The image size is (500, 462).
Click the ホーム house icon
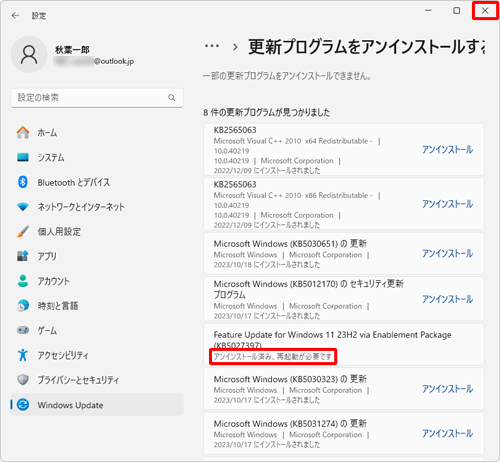(x=23, y=133)
